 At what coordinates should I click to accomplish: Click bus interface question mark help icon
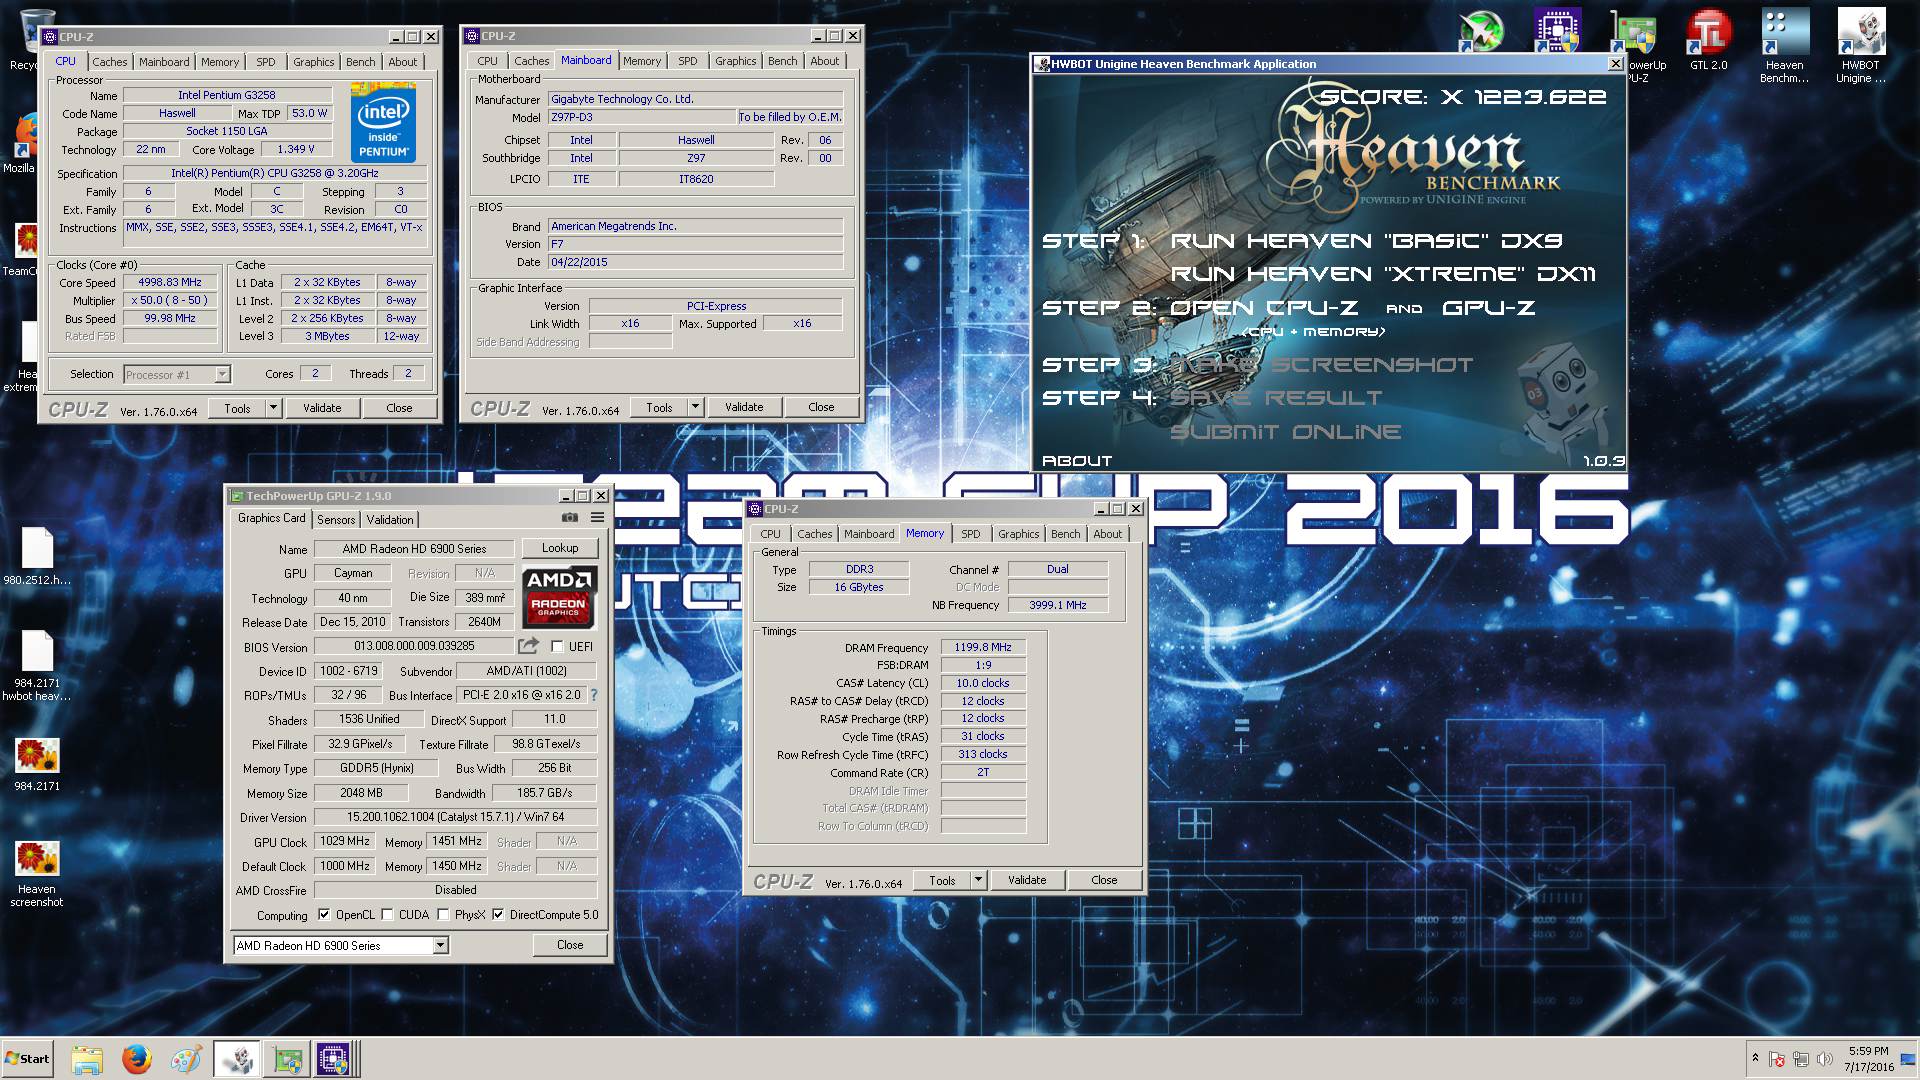pyautogui.click(x=594, y=695)
